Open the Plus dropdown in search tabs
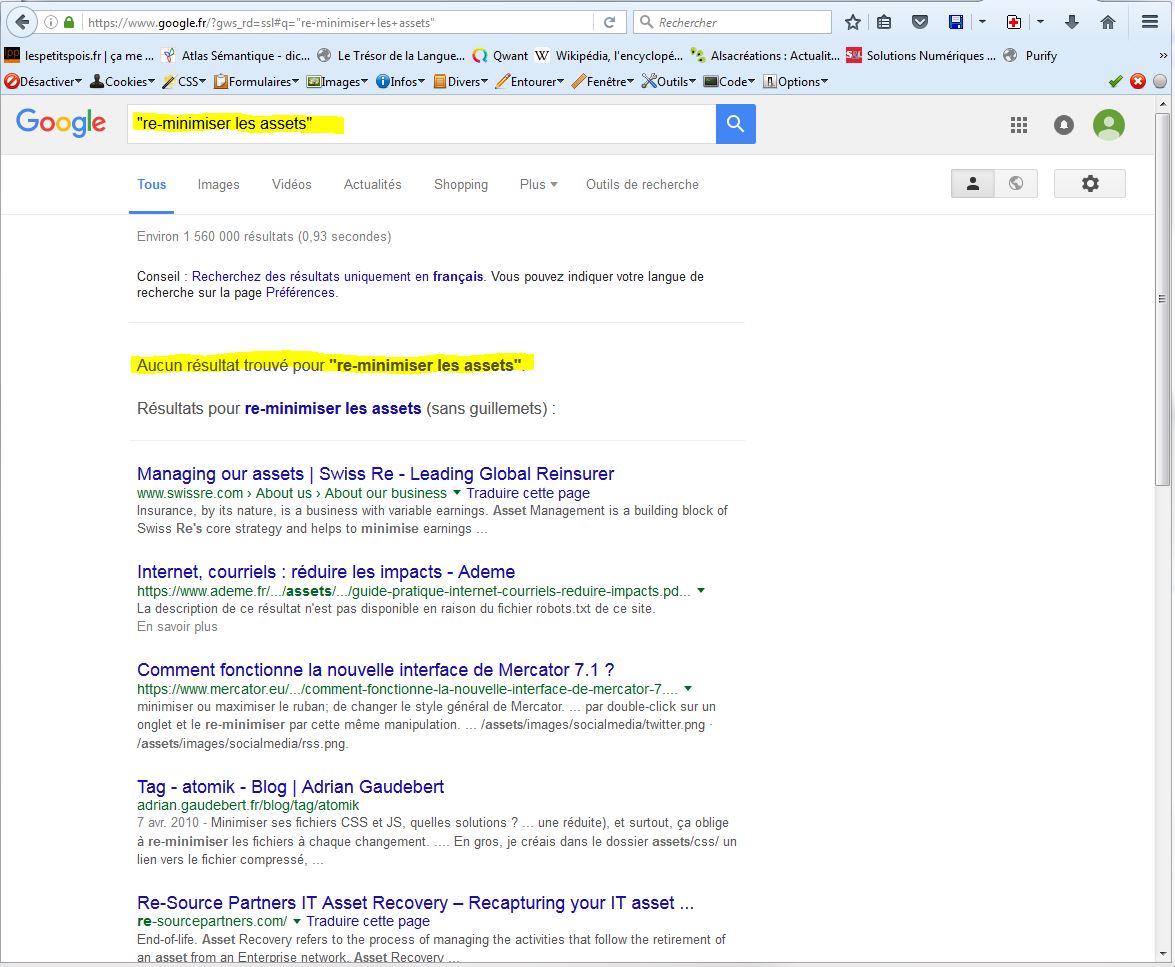Image resolution: width=1175 pixels, height=967 pixels. click(x=538, y=184)
